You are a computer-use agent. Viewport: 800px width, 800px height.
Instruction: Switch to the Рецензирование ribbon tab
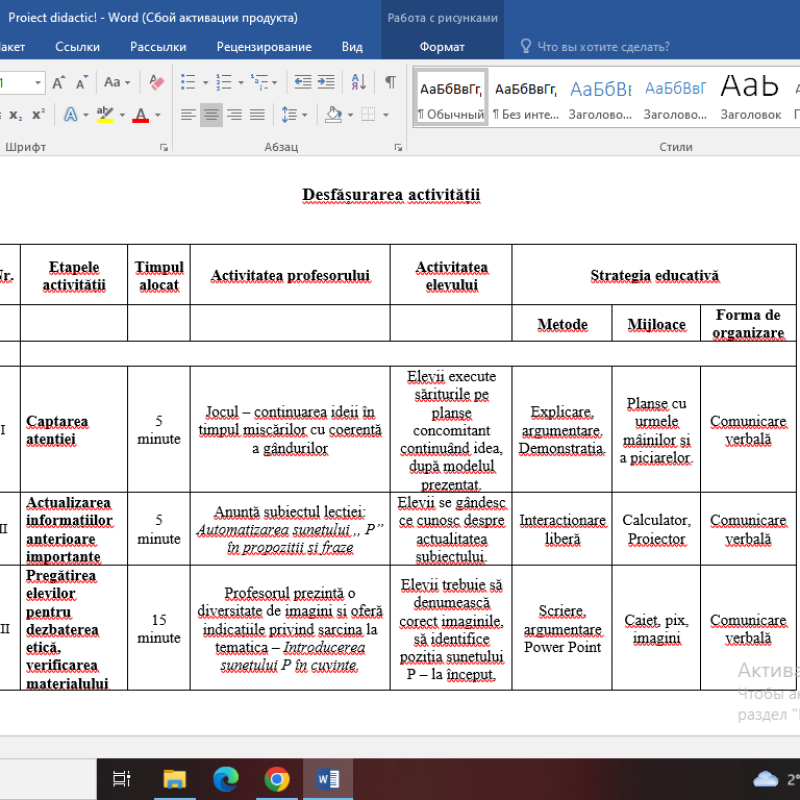(266, 46)
